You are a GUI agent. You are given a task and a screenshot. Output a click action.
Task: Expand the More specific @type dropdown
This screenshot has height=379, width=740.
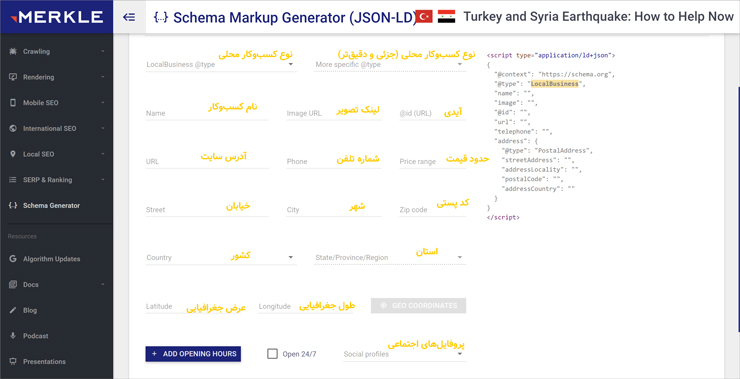(390, 65)
